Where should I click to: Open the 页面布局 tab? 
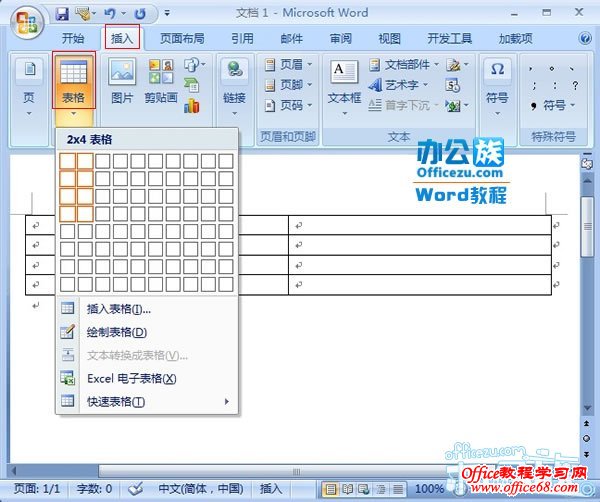(x=182, y=38)
